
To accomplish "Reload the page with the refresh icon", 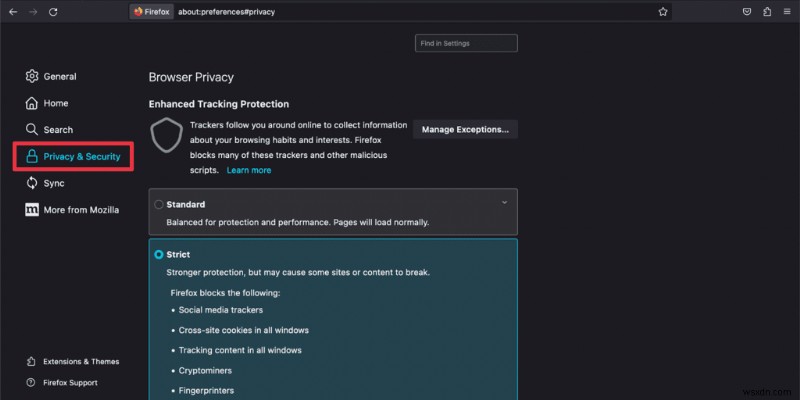I will [53, 12].
